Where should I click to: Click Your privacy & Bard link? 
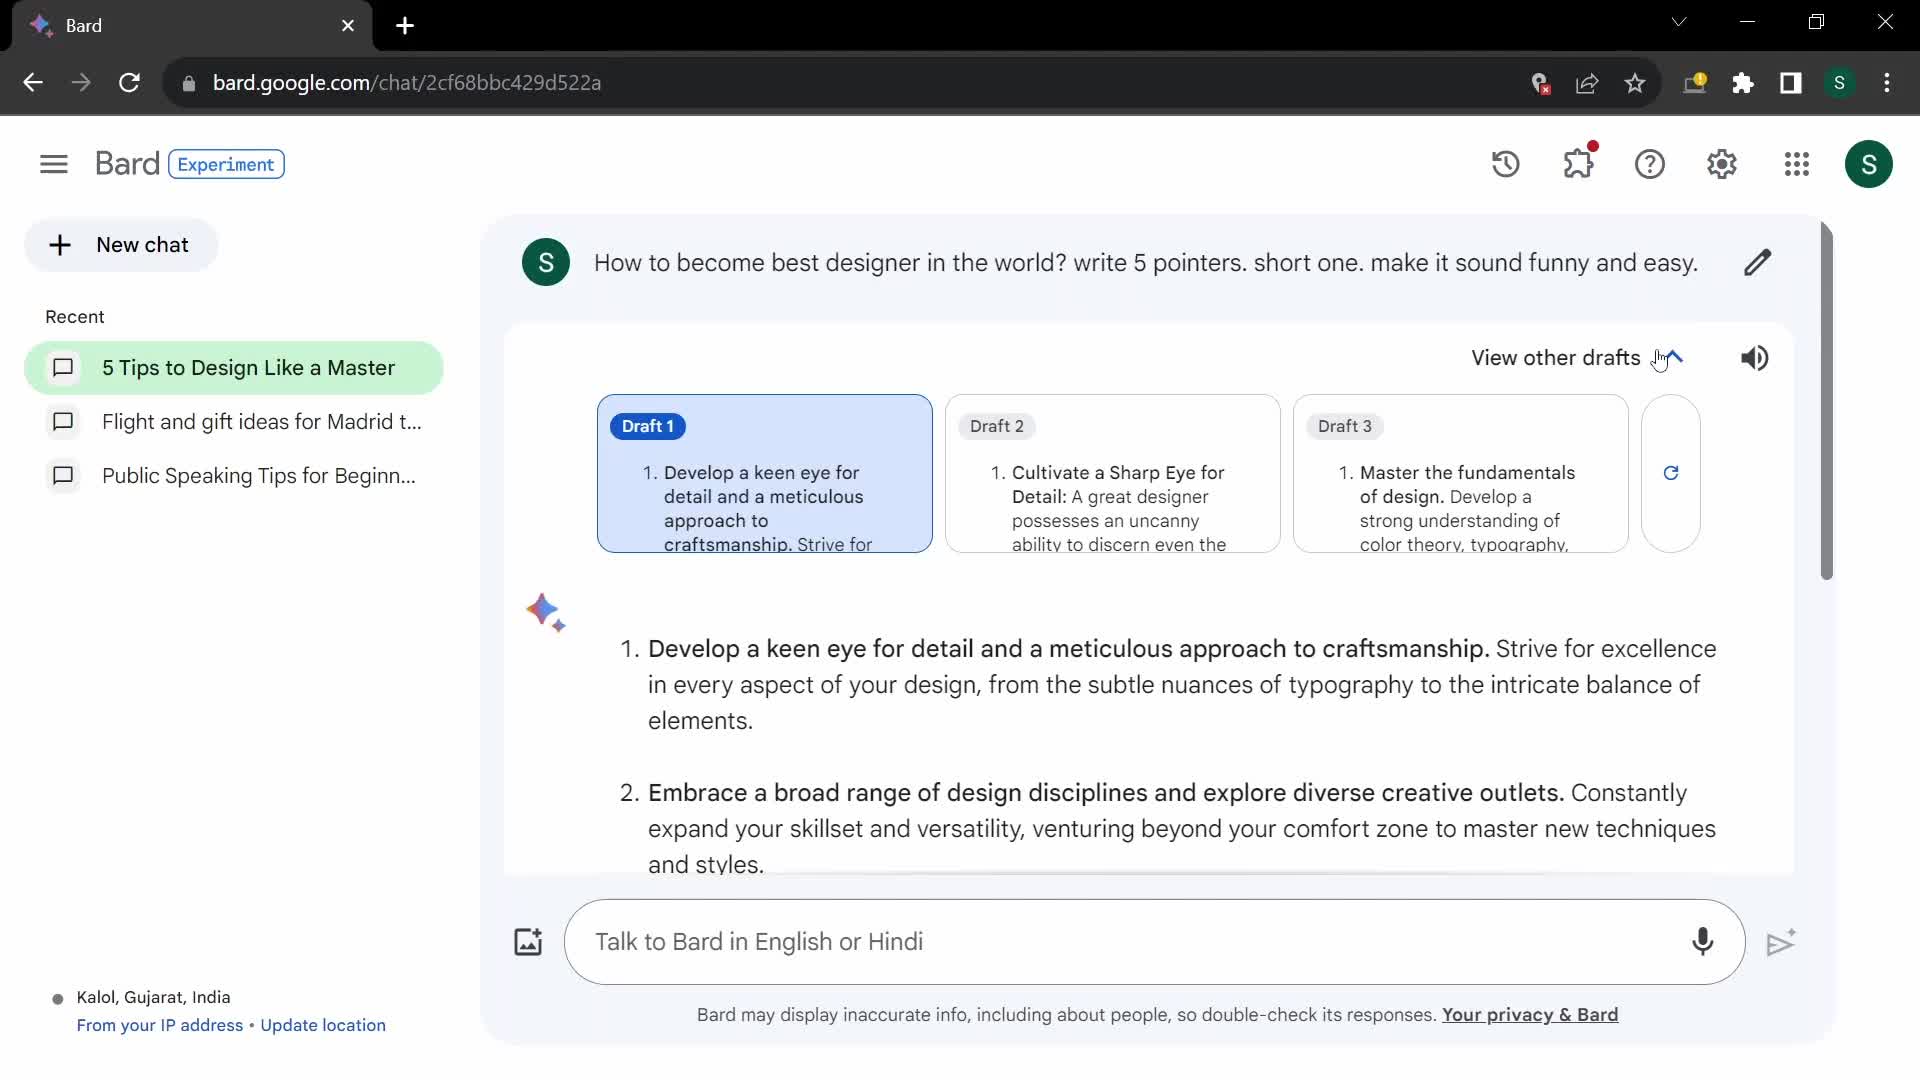pyautogui.click(x=1530, y=1015)
